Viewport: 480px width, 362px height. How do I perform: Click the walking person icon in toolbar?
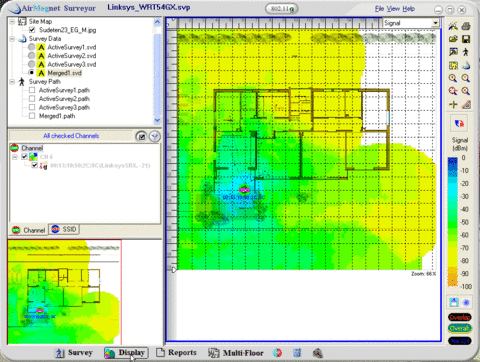pos(466,52)
